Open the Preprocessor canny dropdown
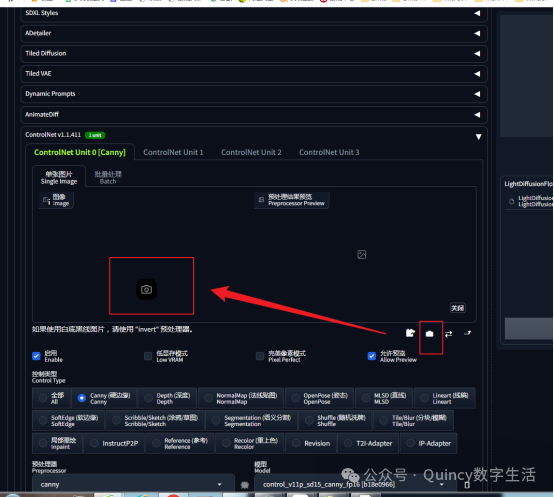Screen dimensions: 554x497 click(133, 484)
